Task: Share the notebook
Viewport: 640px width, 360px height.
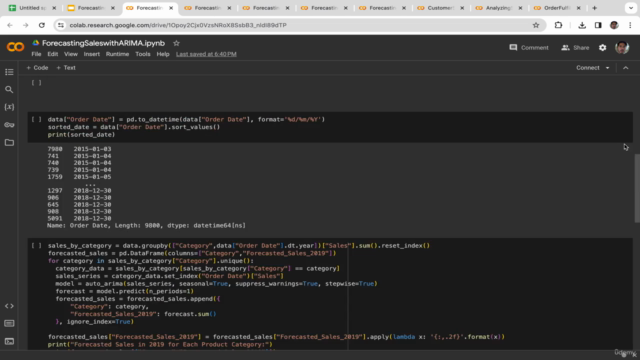Action: (x=575, y=48)
